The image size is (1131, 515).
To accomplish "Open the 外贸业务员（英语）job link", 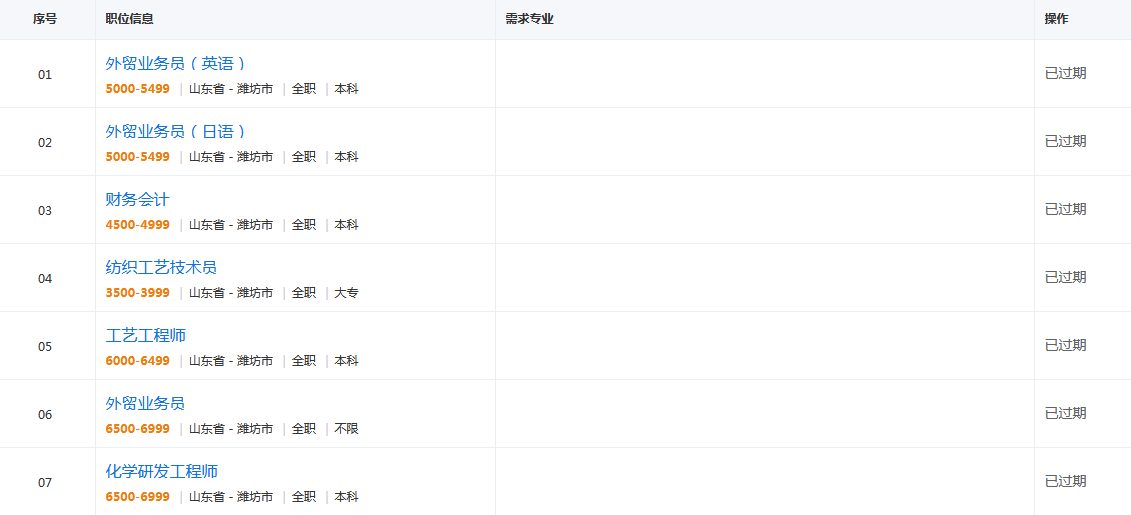I will (x=177, y=63).
